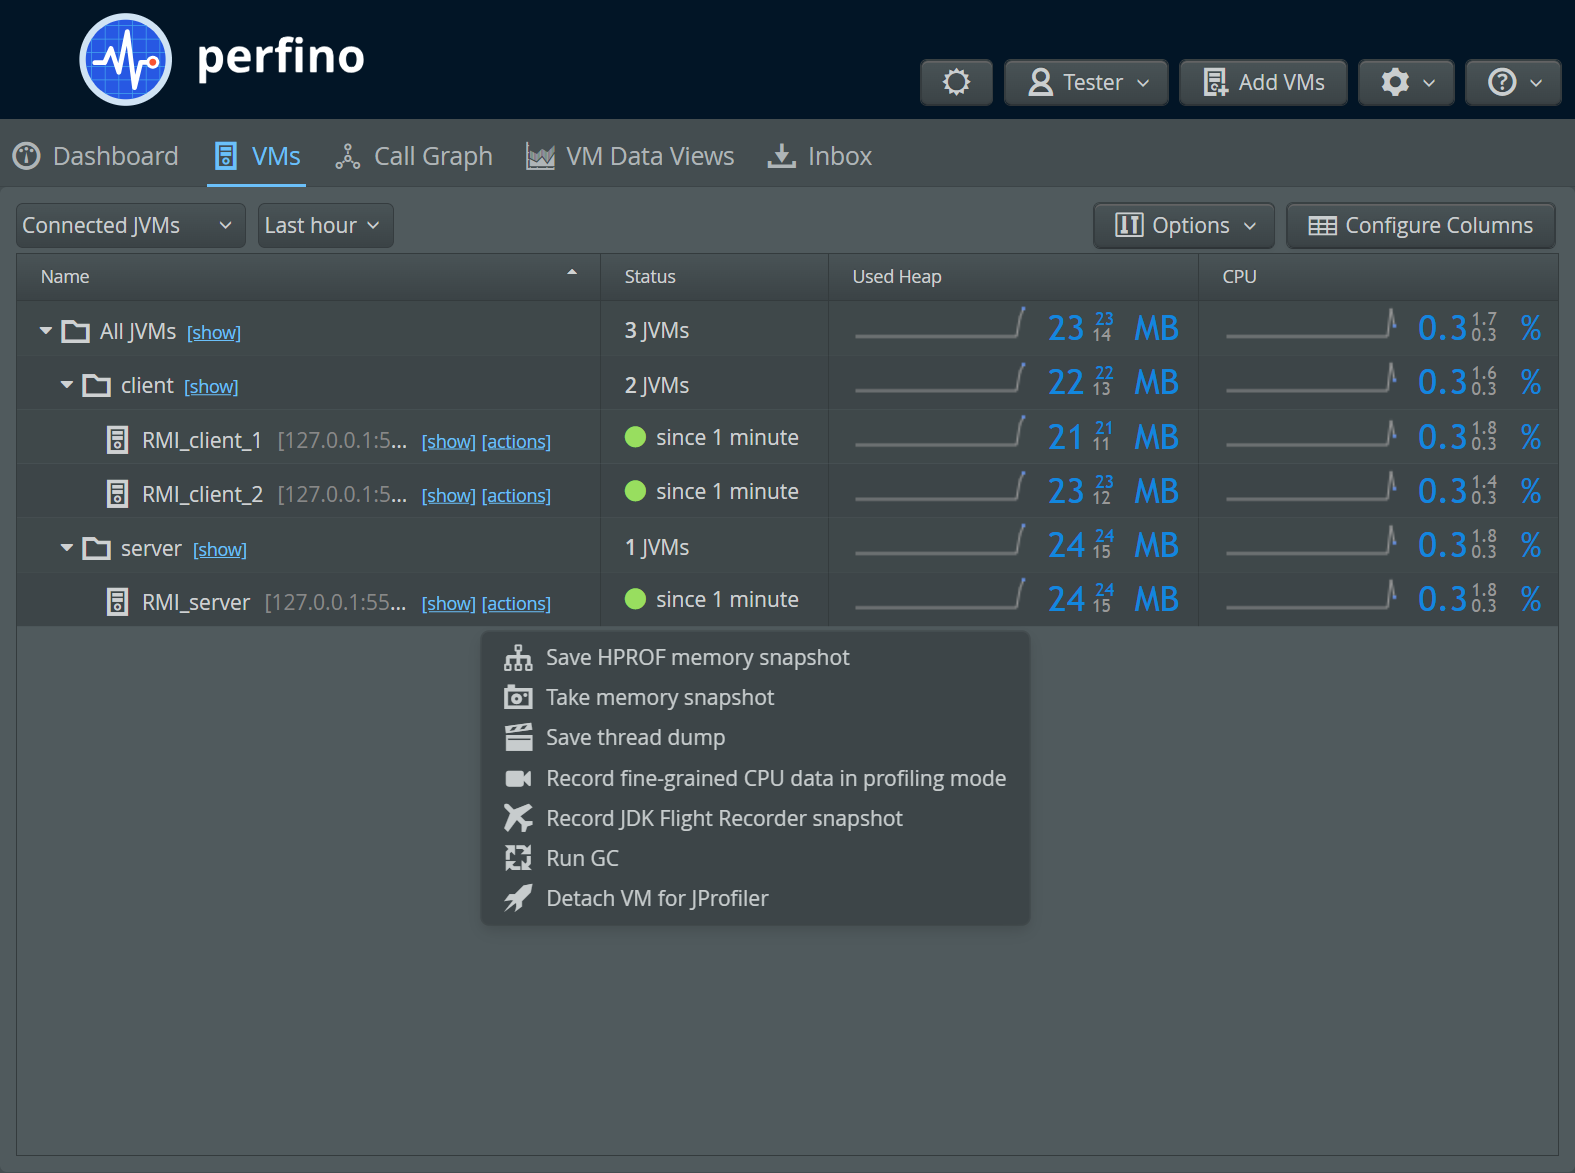Click the Status column header

coord(714,277)
